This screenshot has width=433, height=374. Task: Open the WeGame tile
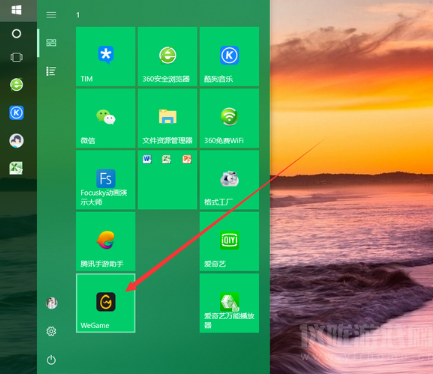106,303
